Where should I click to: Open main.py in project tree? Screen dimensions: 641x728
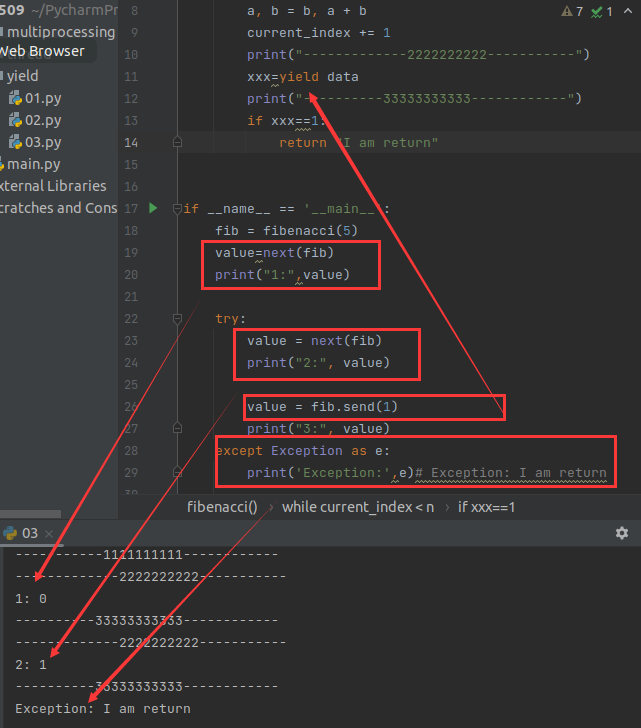click(x=33, y=164)
